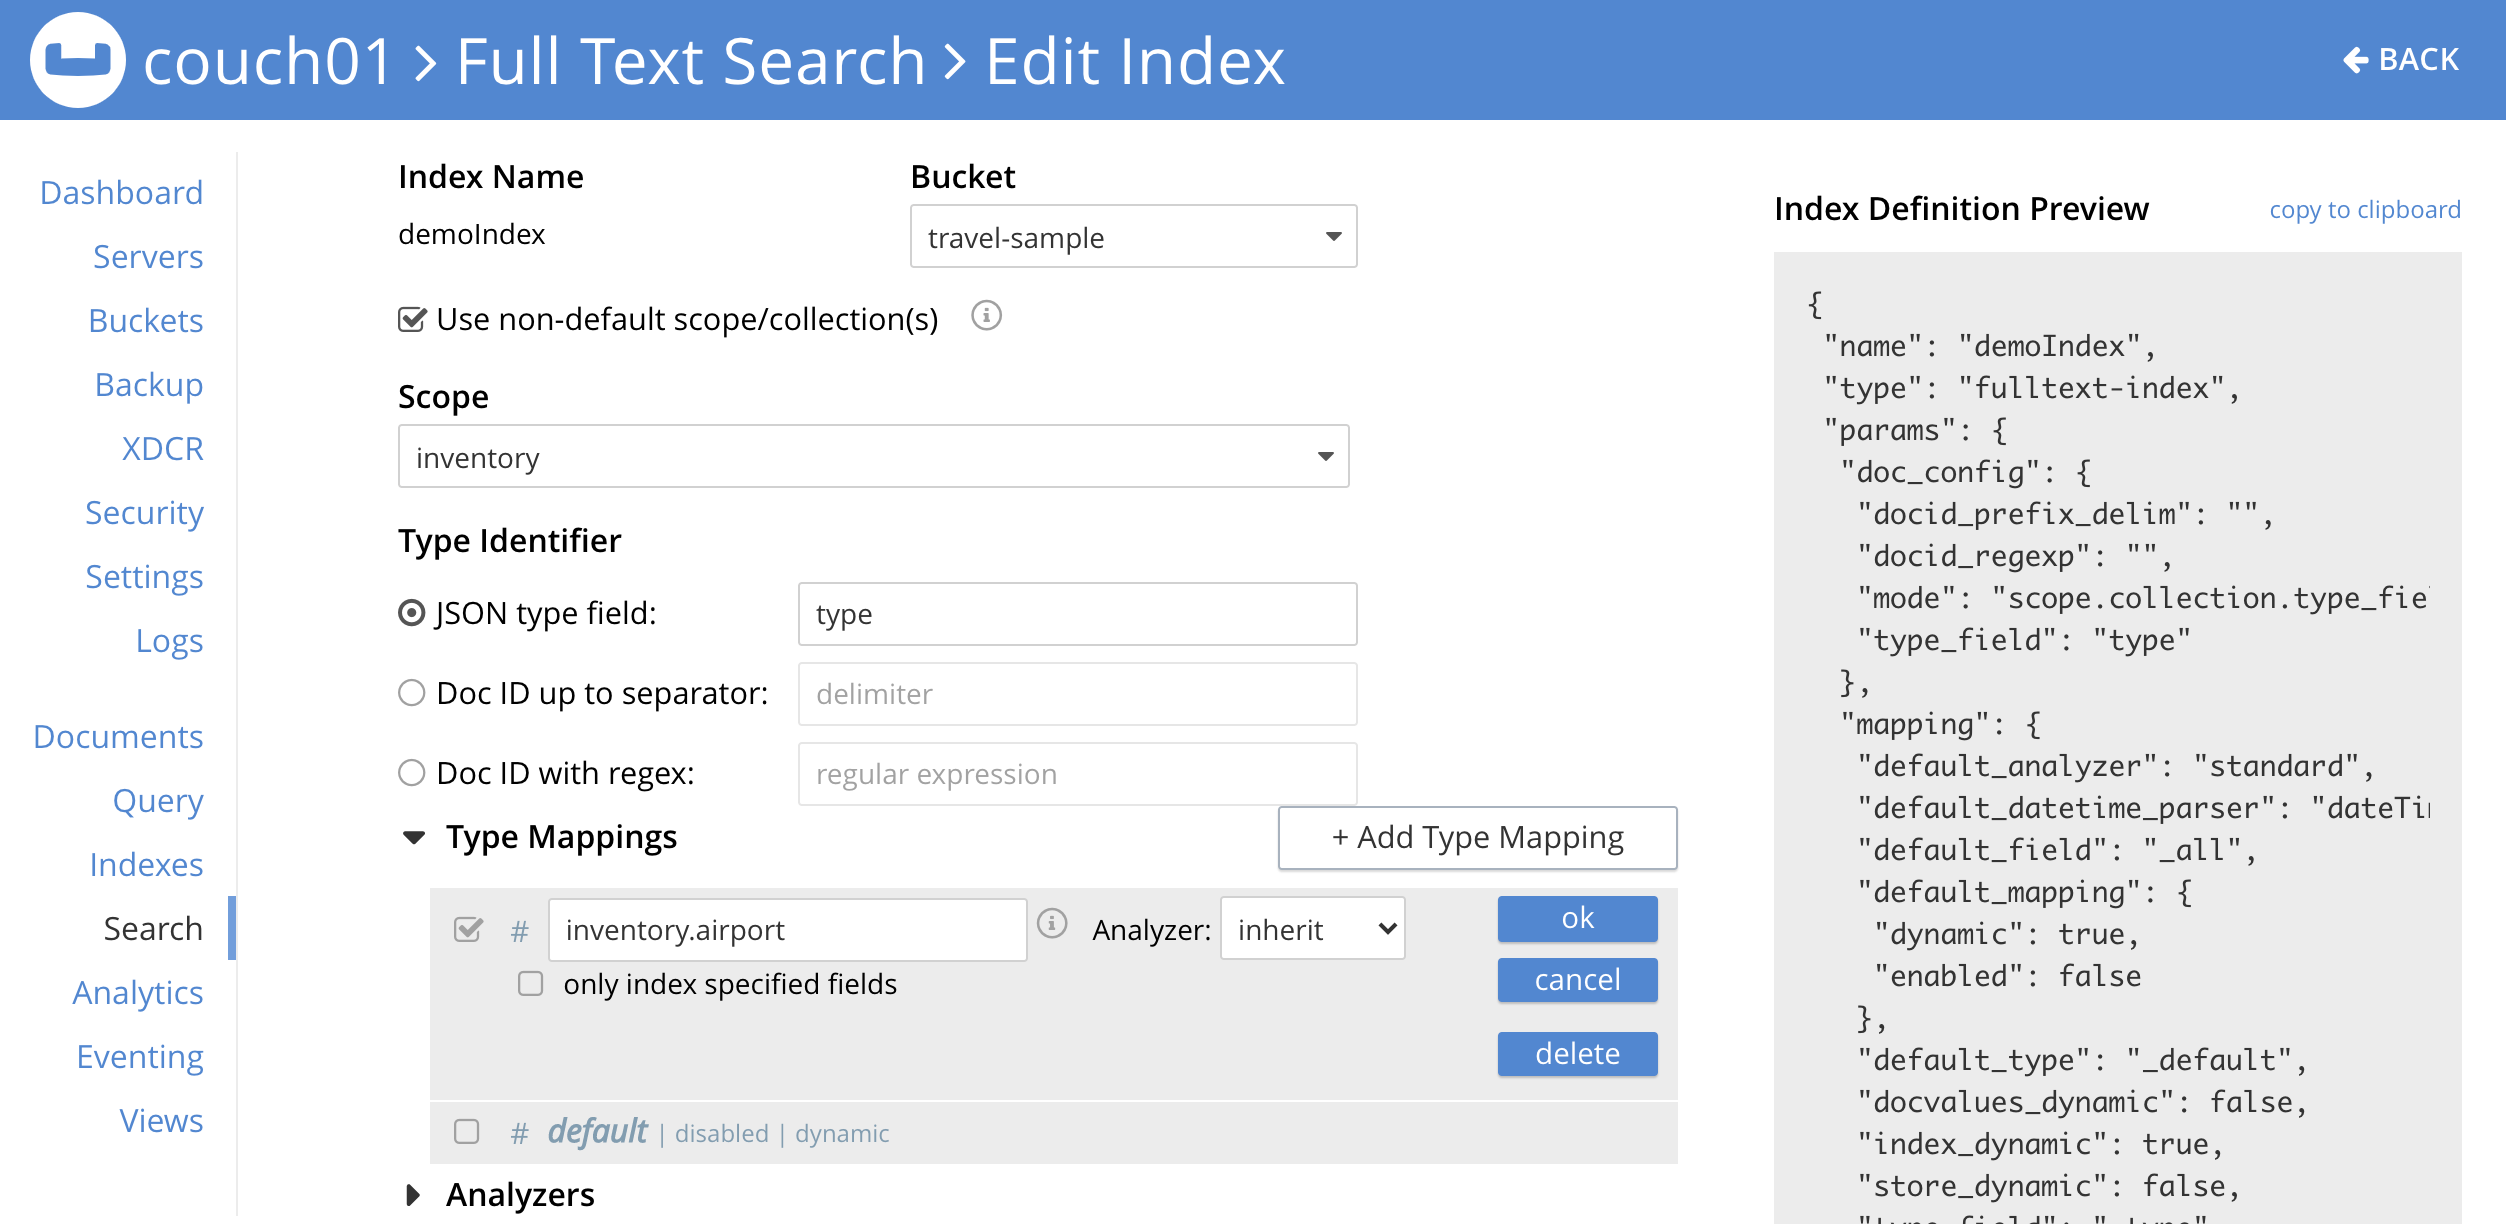Click the default type mapping name
This screenshot has height=1224, width=2506.
click(x=597, y=1132)
